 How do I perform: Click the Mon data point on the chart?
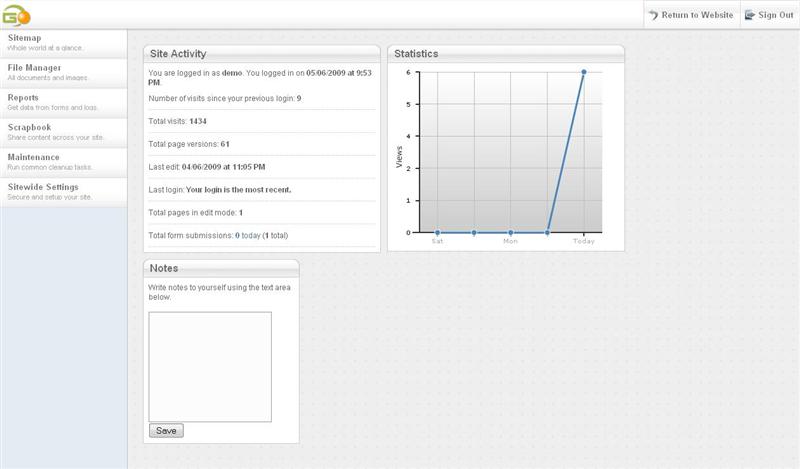click(x=510, y=233)
